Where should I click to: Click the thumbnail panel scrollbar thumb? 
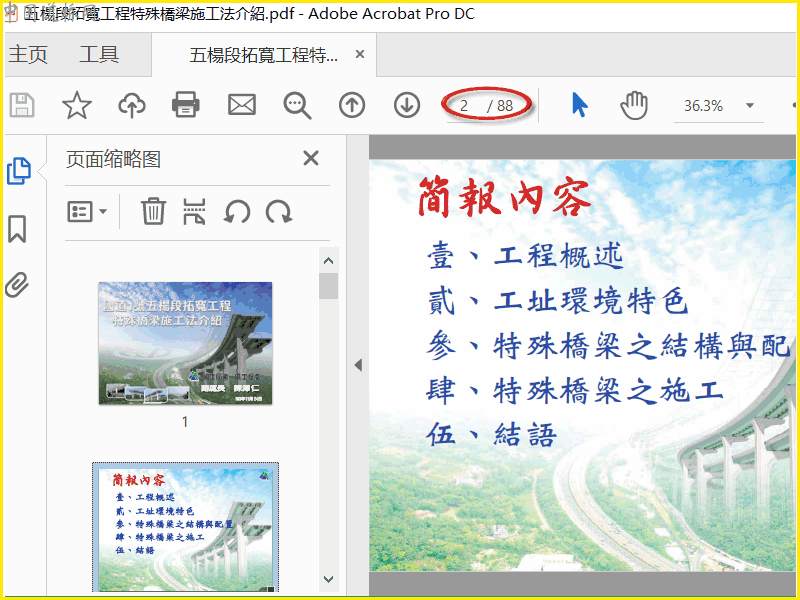click(x=329, y=286)
